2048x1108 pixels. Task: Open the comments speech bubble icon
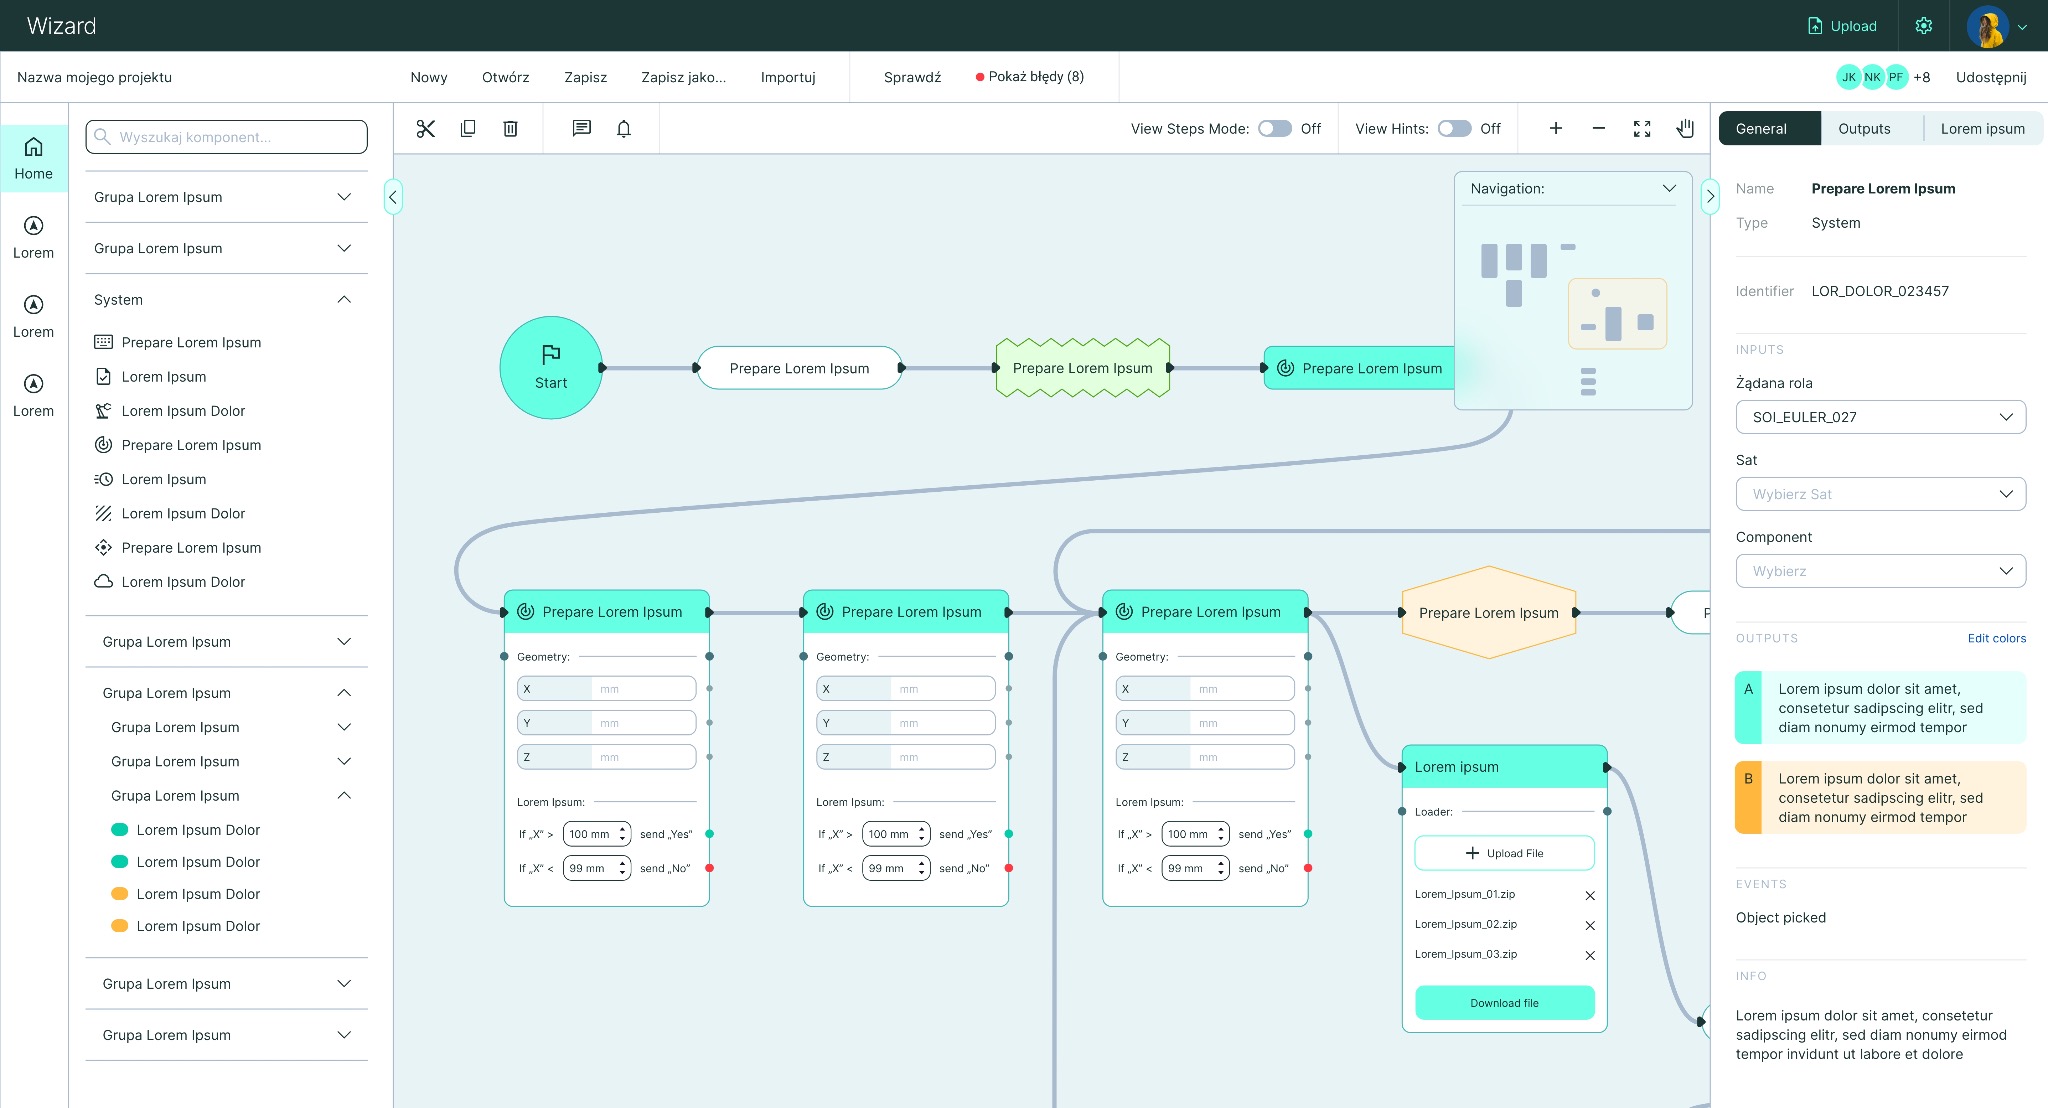coord(581,129)
